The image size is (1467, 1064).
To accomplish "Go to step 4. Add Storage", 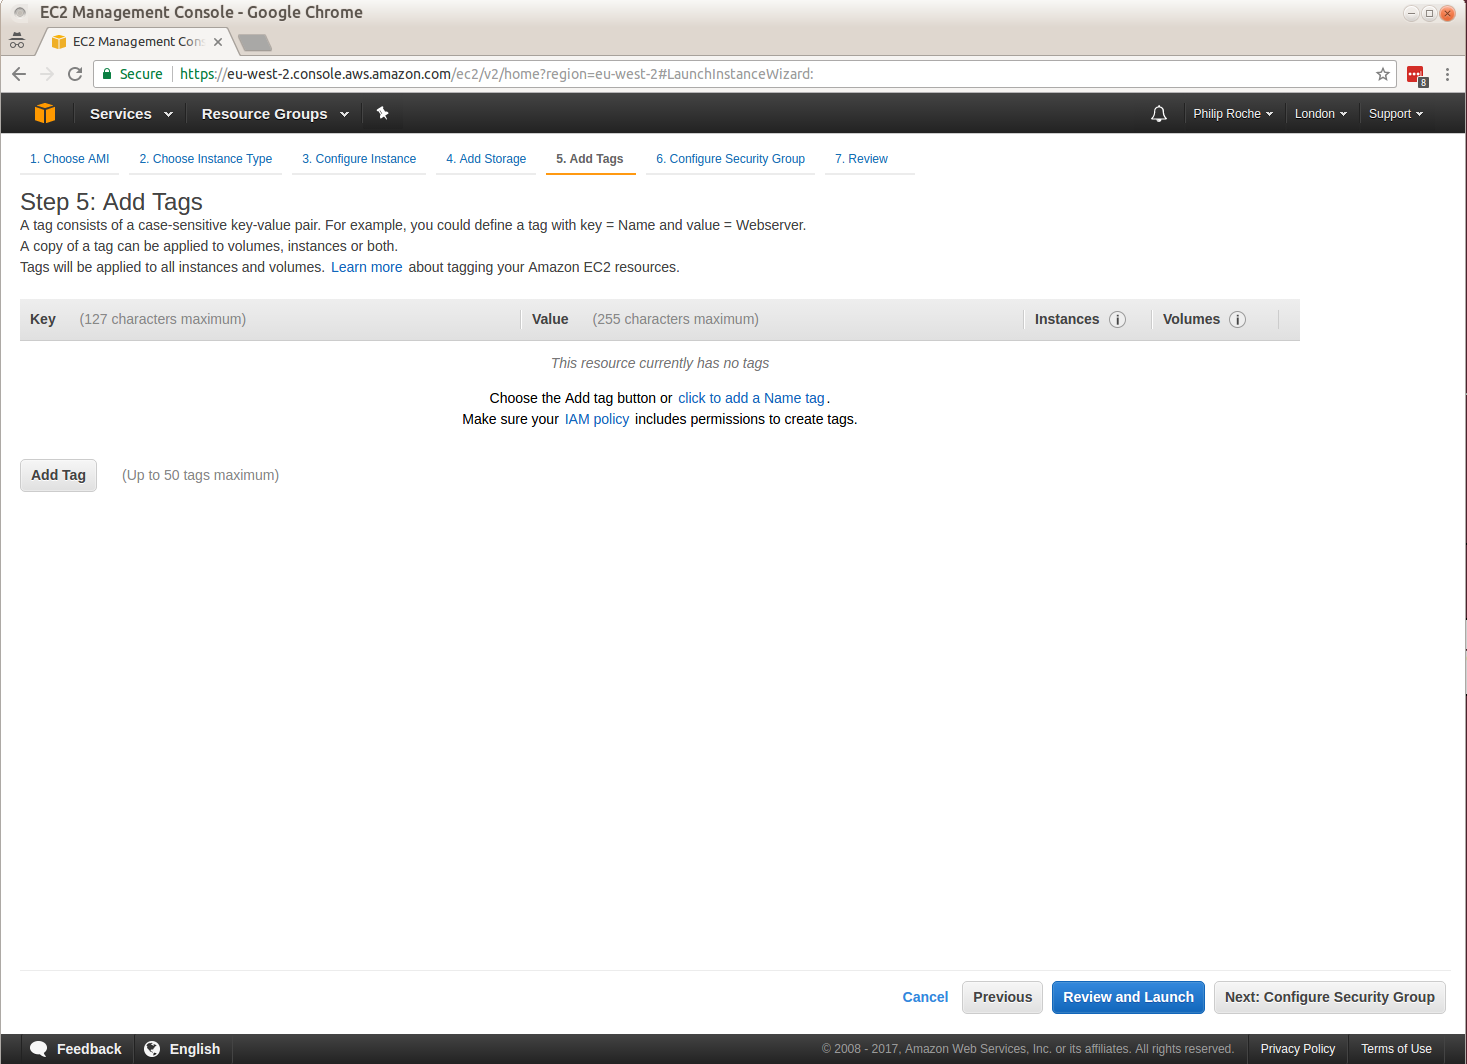I will pyautogui.click(x=486, y=159).
